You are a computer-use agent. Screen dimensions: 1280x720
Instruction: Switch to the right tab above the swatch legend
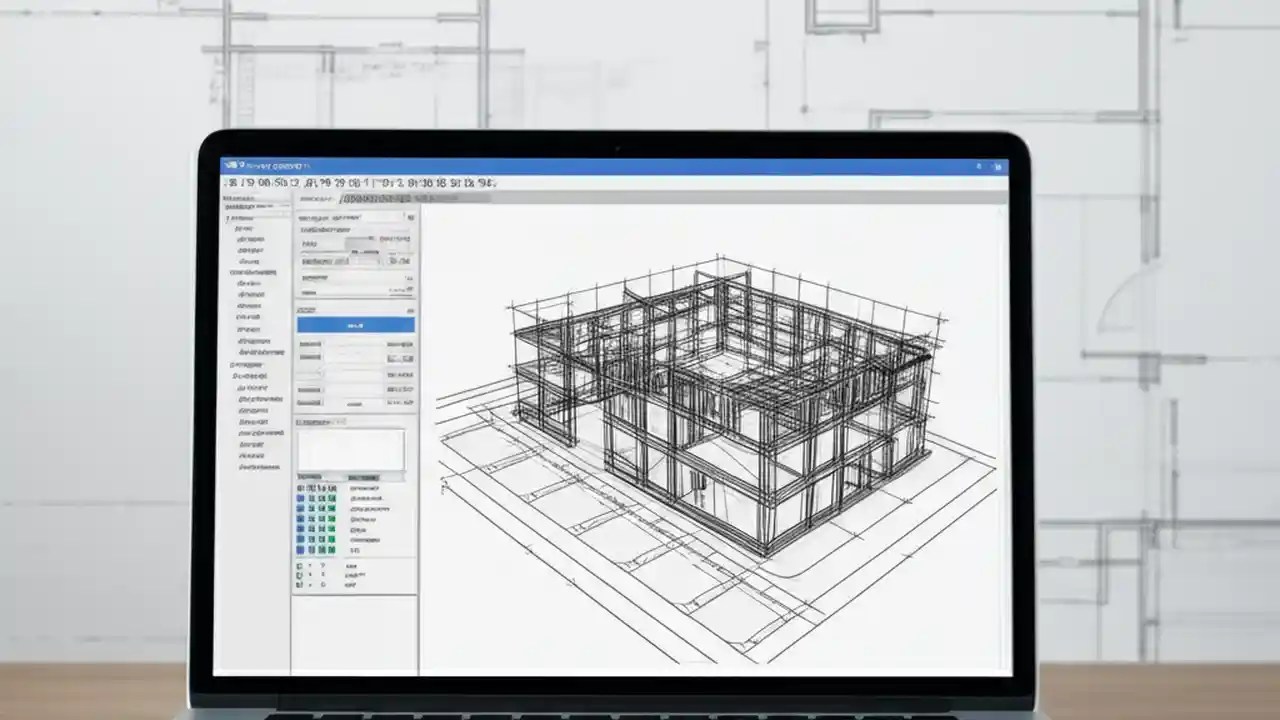coord(362,475)
